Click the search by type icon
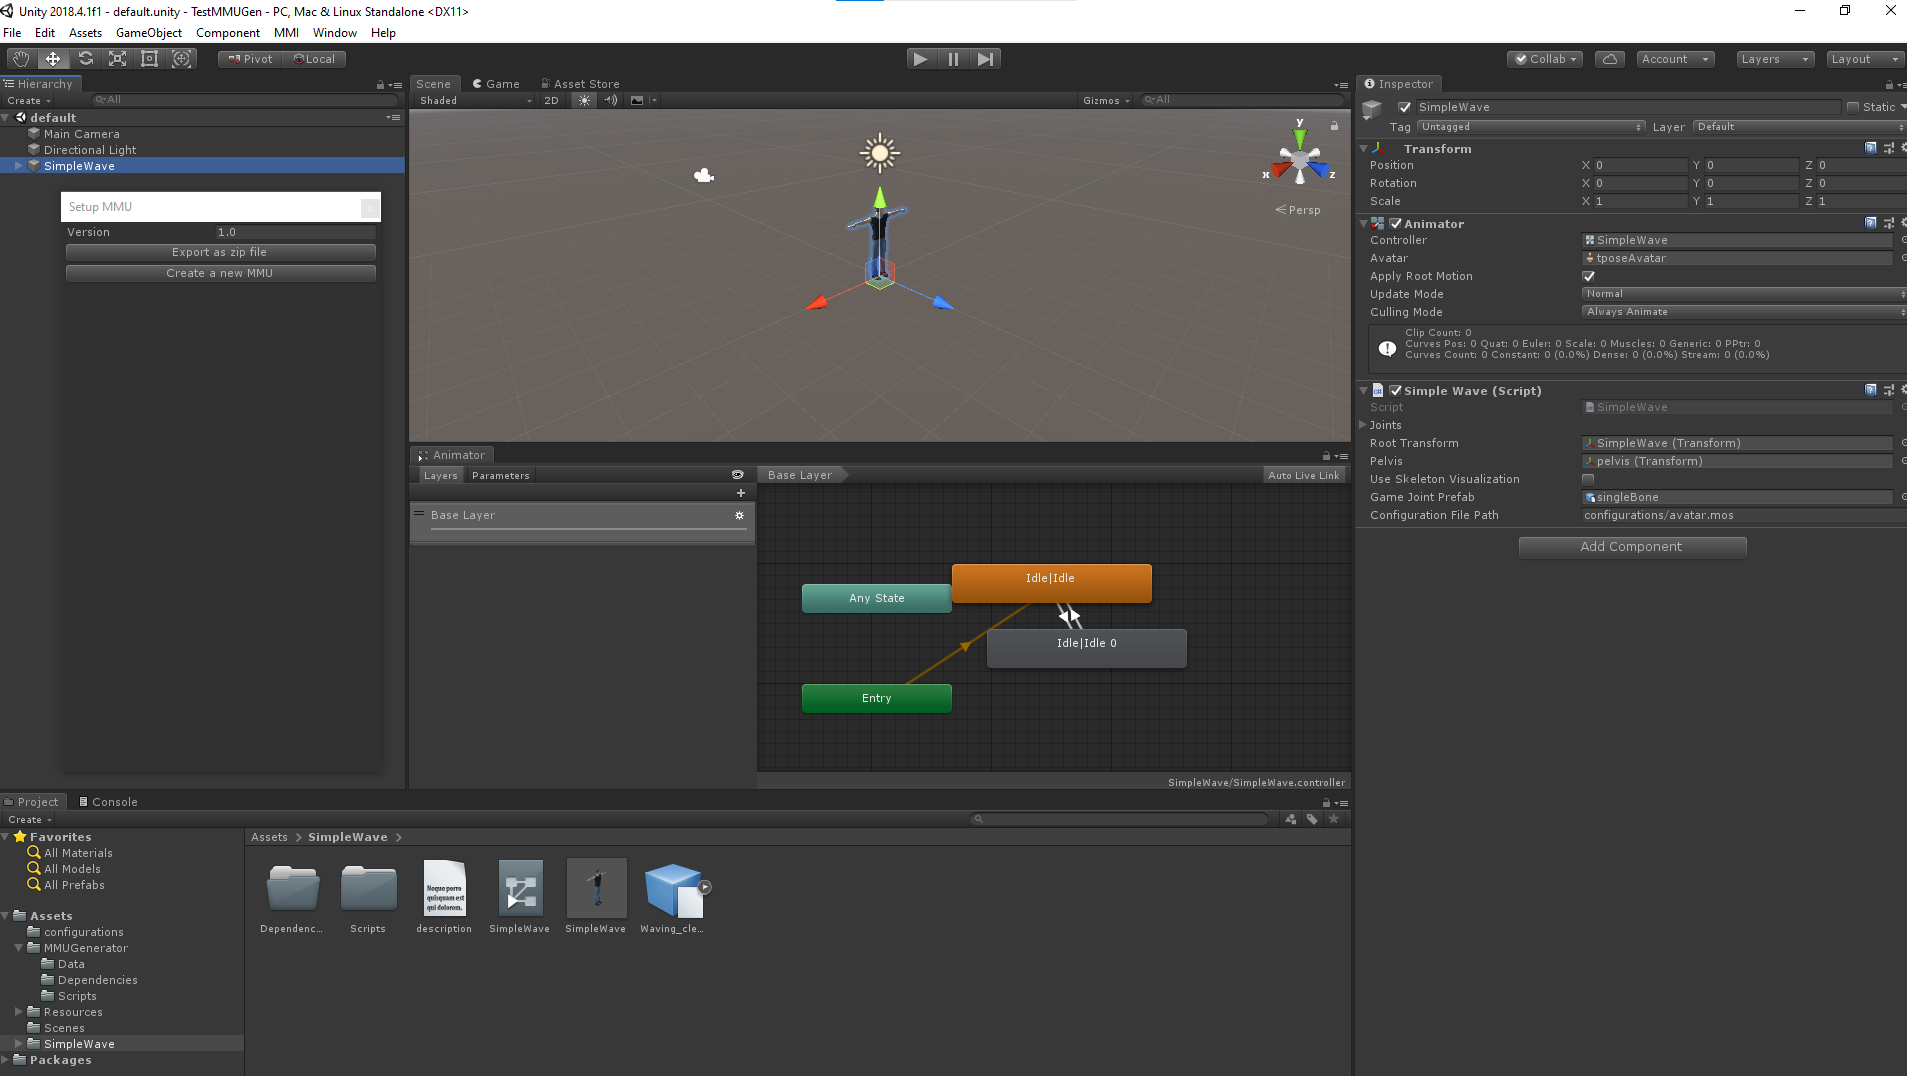 pyautogui.click(x=1291, y=819)
